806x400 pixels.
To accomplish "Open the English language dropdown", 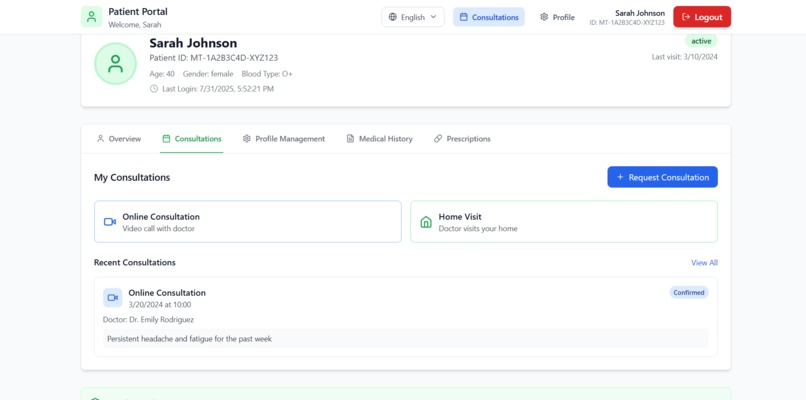I will click(x=413, y=17).
